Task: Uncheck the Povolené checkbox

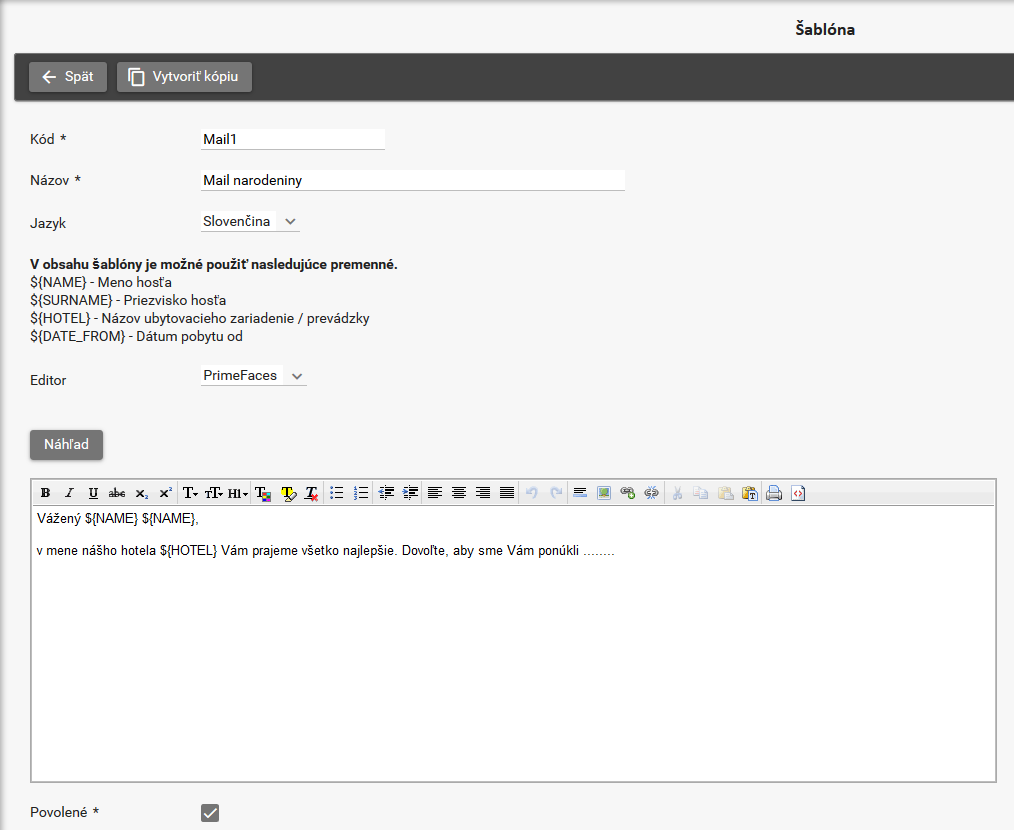Action: (210, 812)
